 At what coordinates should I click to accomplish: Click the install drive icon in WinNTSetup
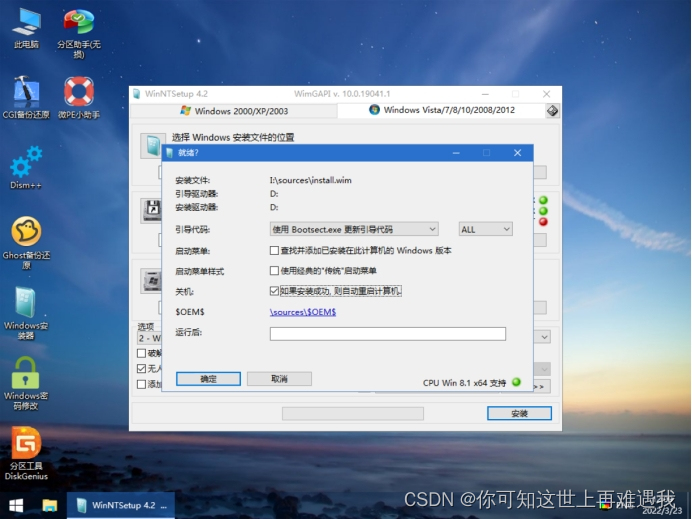[151, 281]
